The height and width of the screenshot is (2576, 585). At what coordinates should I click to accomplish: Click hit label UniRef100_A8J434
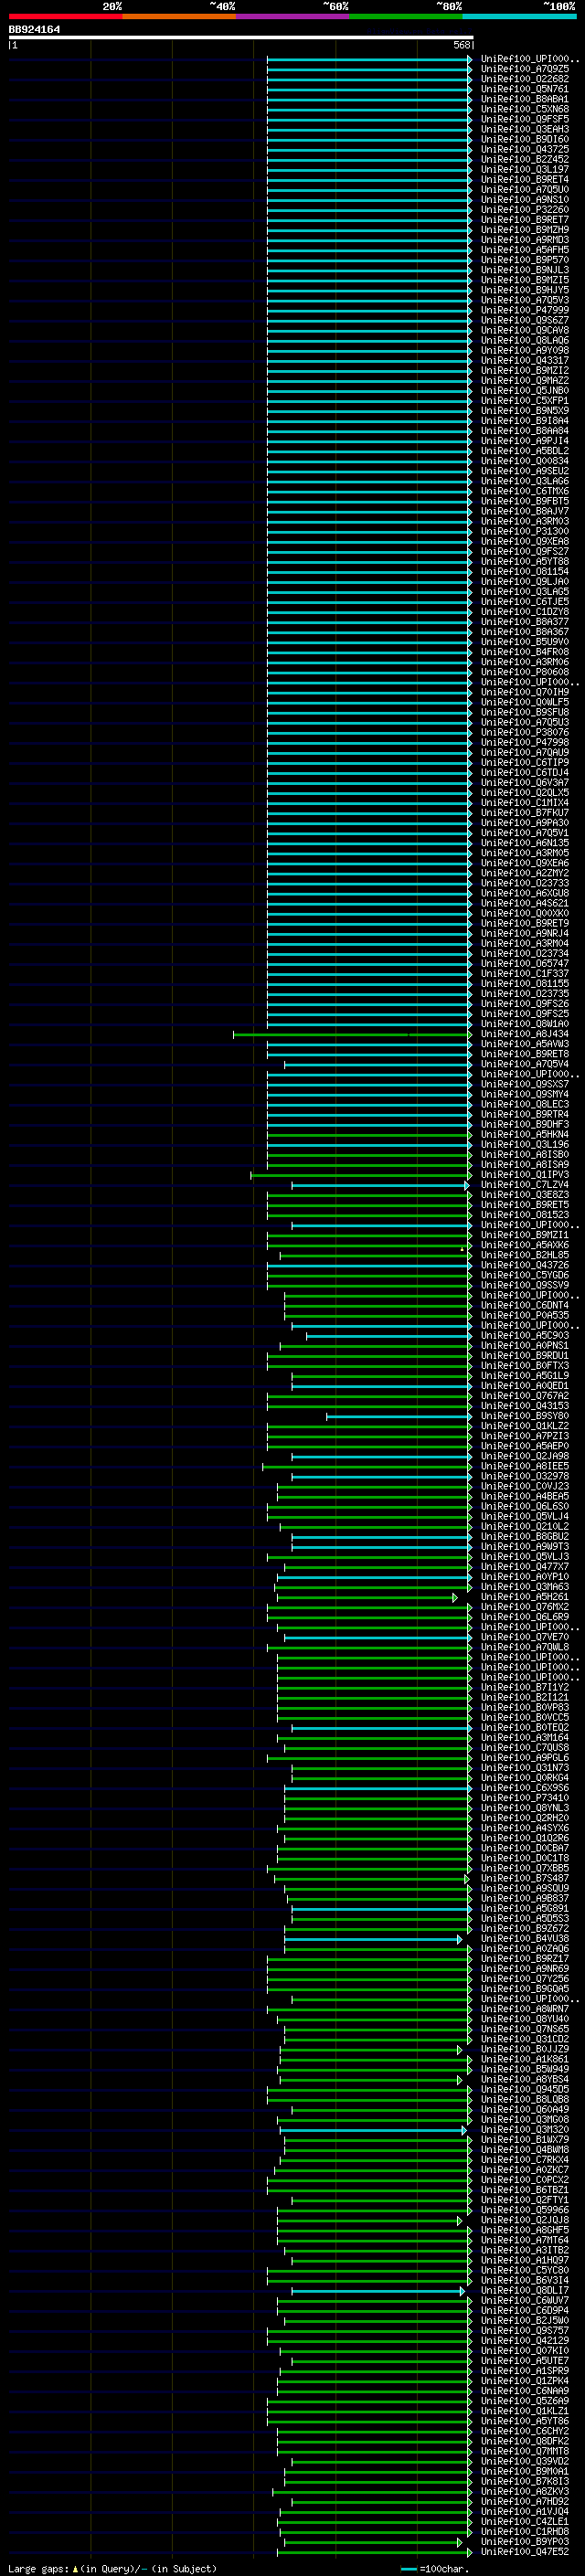point(524,1035)
